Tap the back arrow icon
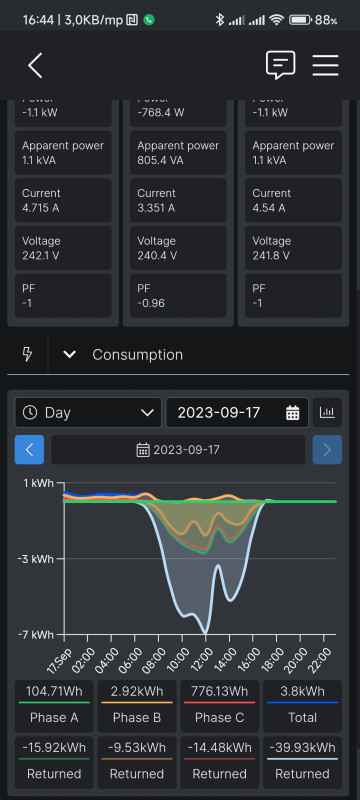The height and width of the screenshot is (800, 360). [x=35, y=66]
